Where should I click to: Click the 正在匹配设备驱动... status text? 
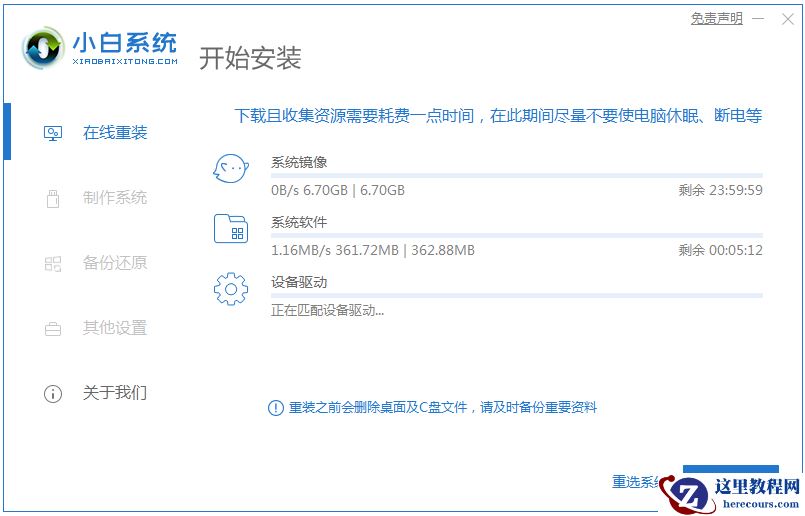pyautogui.click(x=328, y=311)
